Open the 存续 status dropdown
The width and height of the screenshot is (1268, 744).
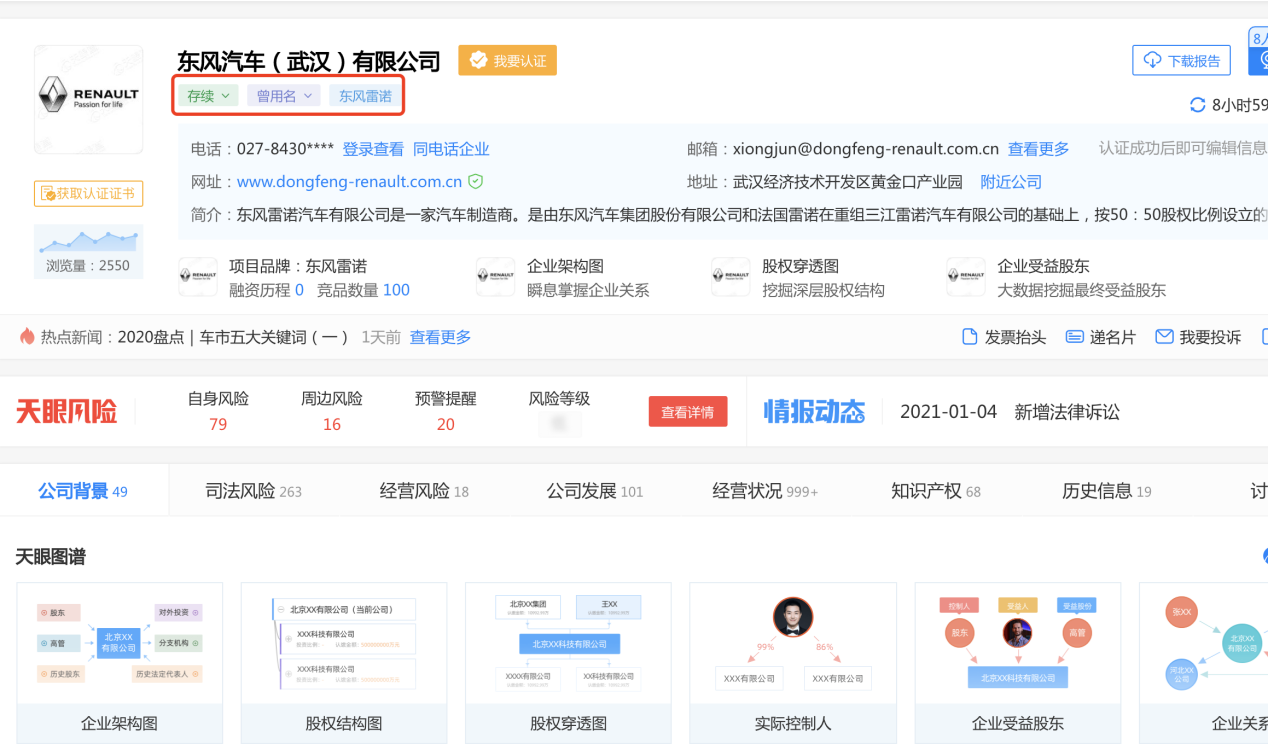[208, 96]
